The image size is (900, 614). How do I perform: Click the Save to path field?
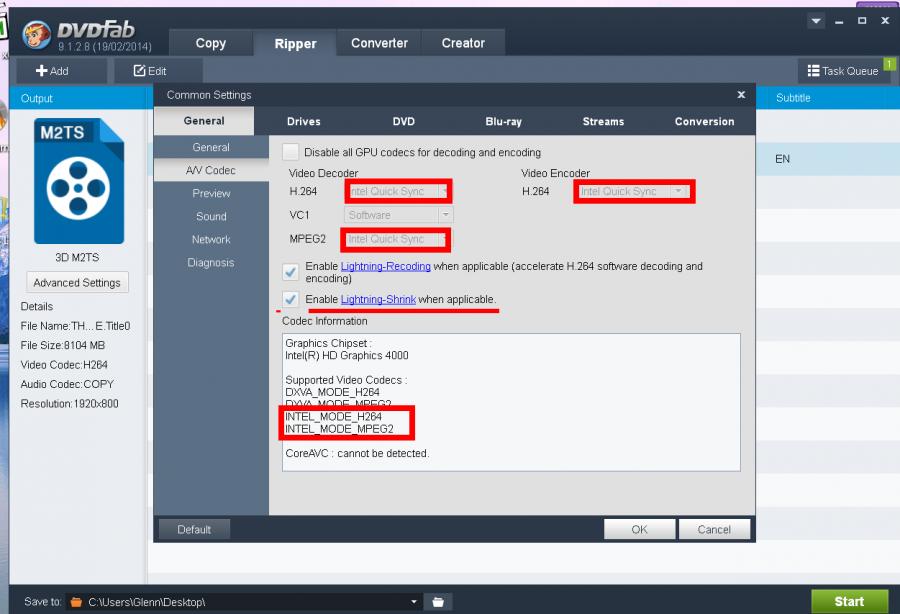pos(244,601)
